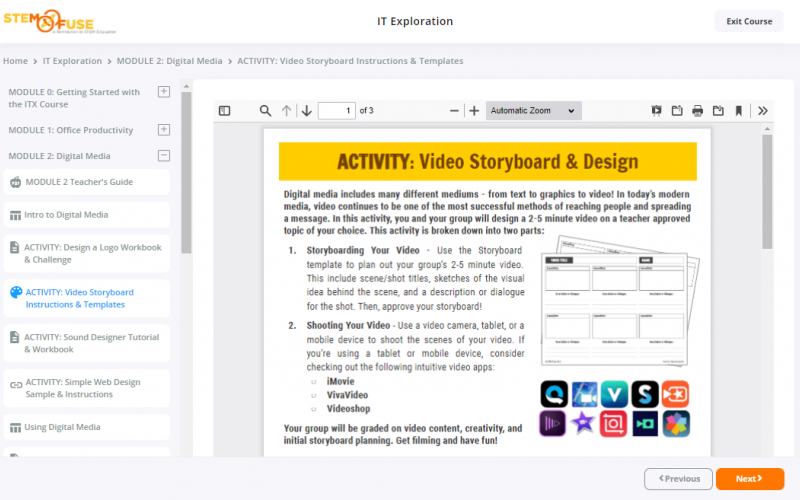Print the PDF document

click(697, 111)
